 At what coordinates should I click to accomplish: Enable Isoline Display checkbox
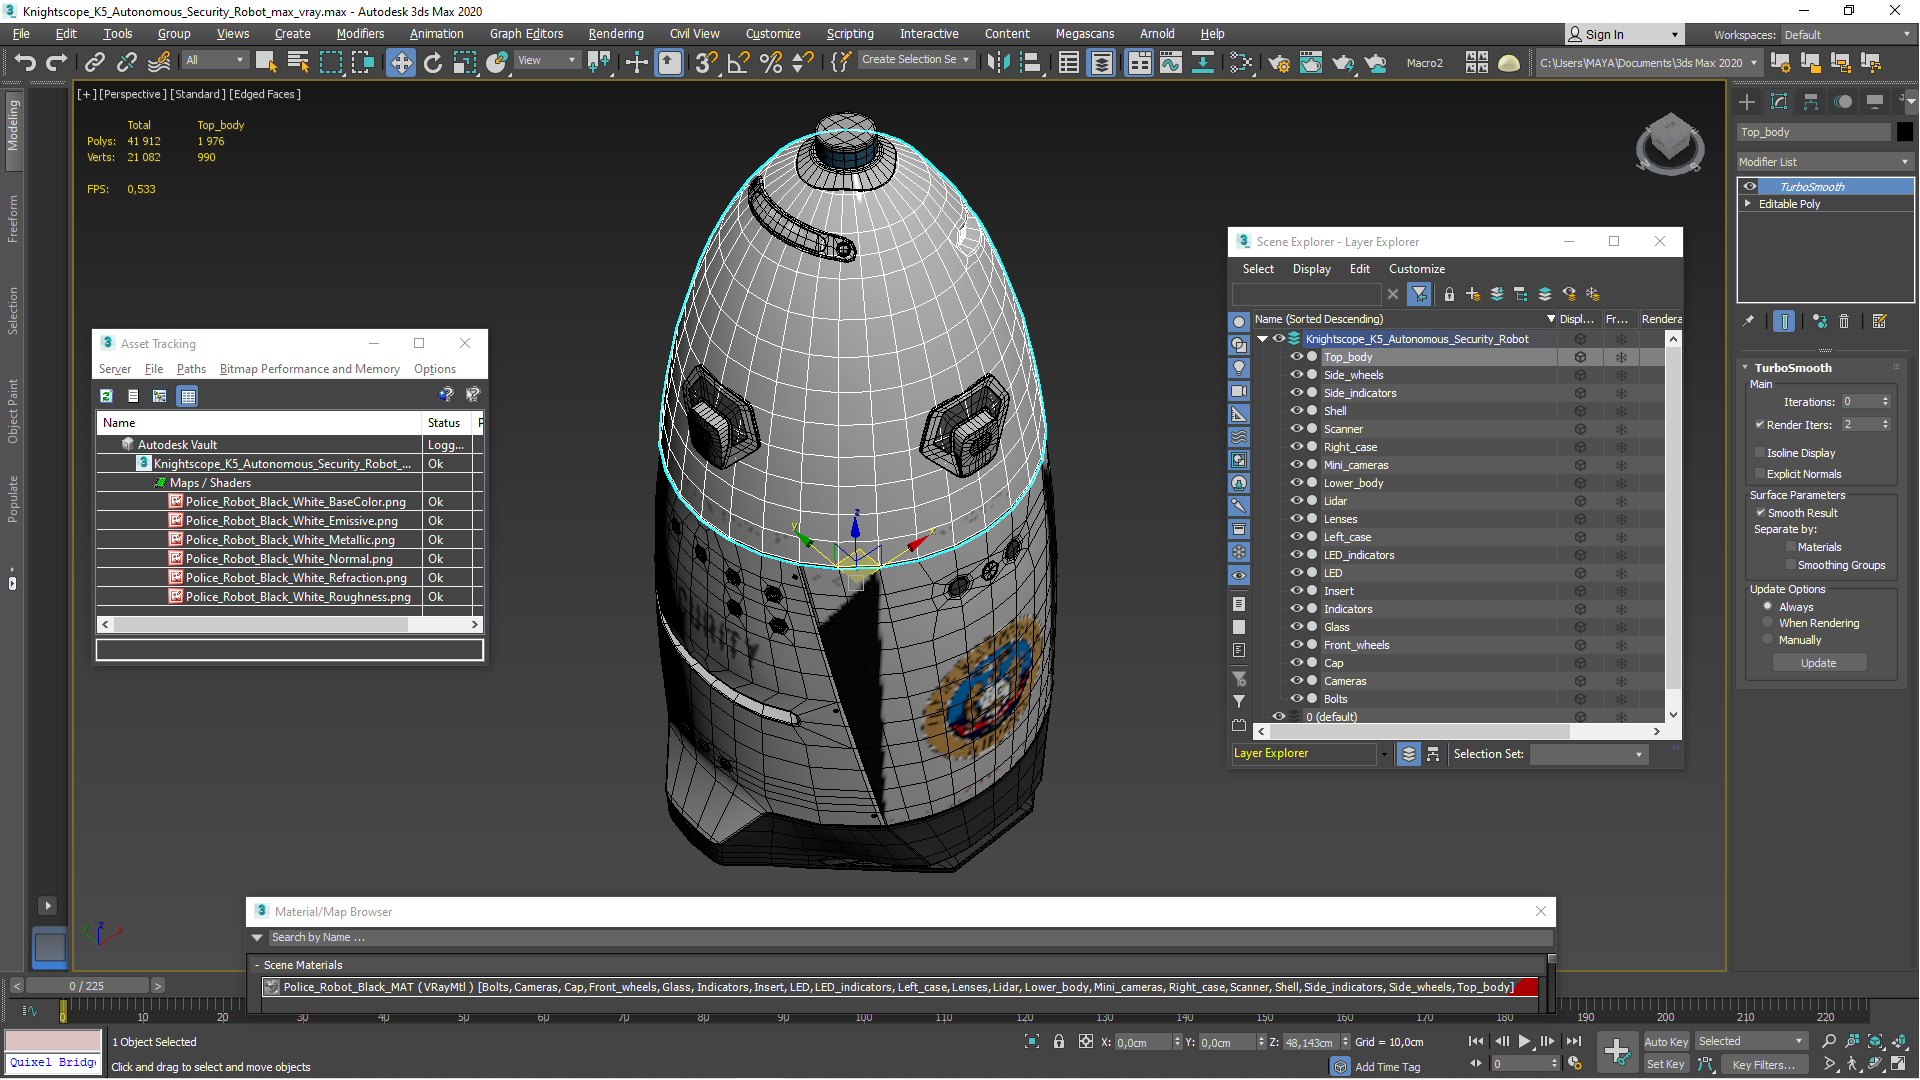pos(1760,453)
